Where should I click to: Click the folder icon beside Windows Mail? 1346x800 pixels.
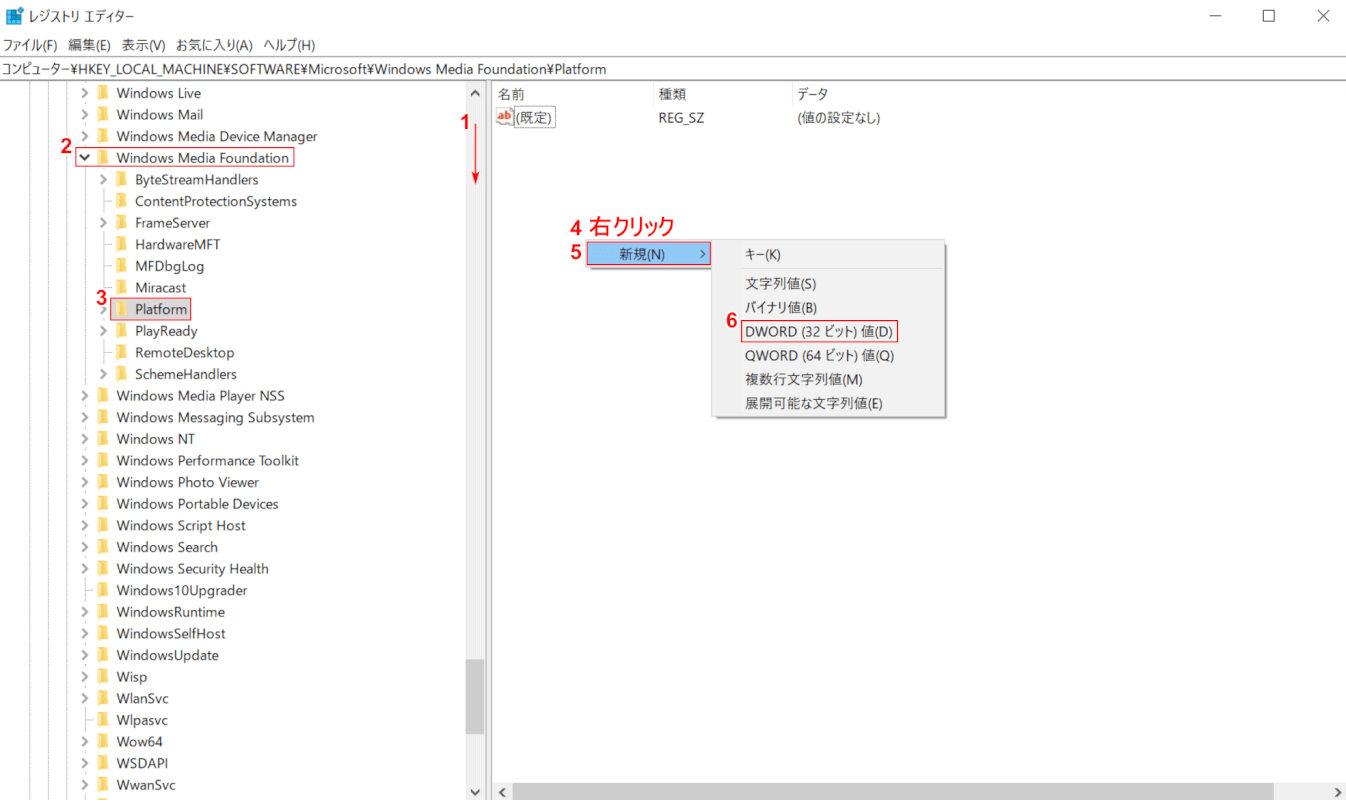[103, 115]
